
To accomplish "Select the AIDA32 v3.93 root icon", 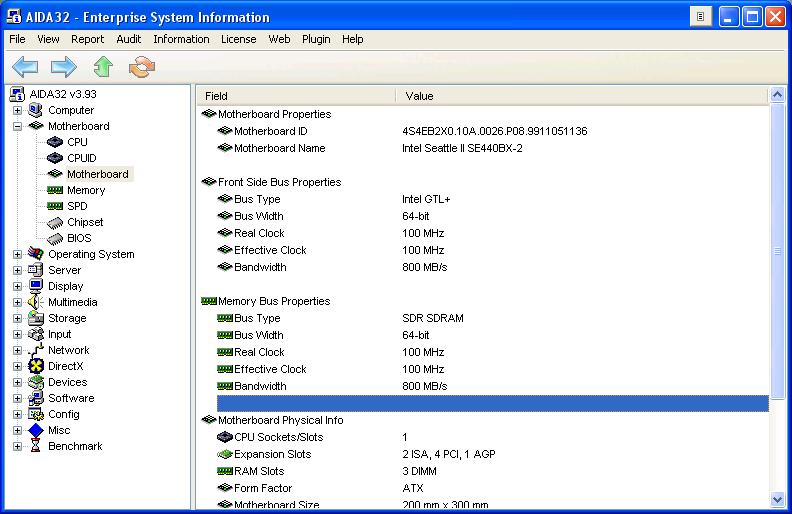I will click(17, 94).
